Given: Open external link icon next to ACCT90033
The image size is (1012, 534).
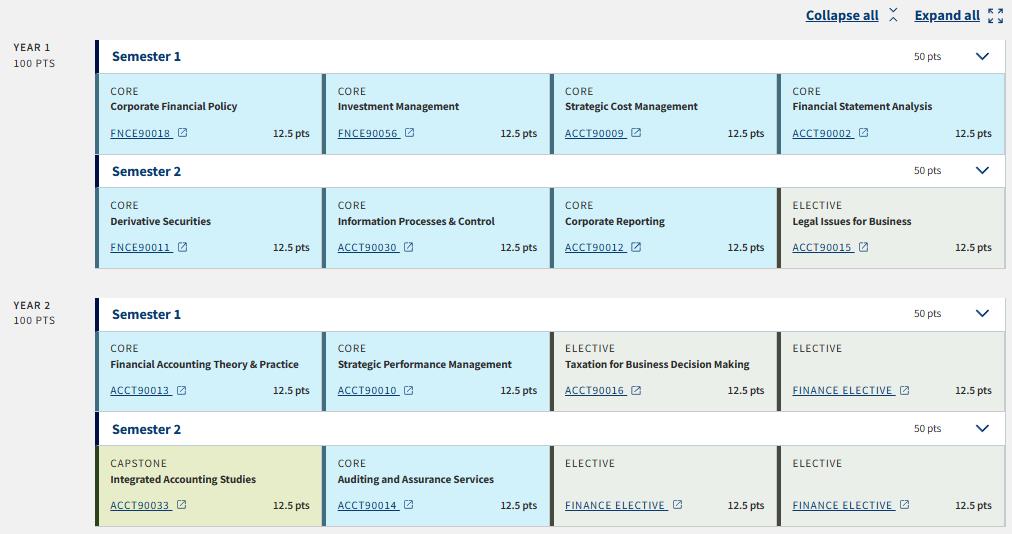Looking at the screenshot, I should (x=181, y=504).
